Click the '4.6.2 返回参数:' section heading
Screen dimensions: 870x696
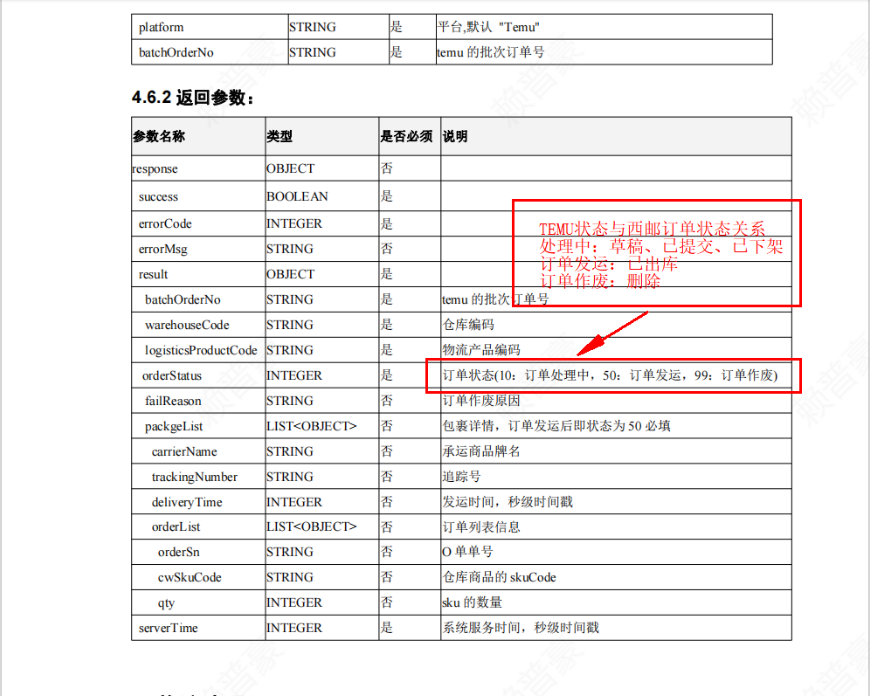pyautogui.click(x=193, y=98)
